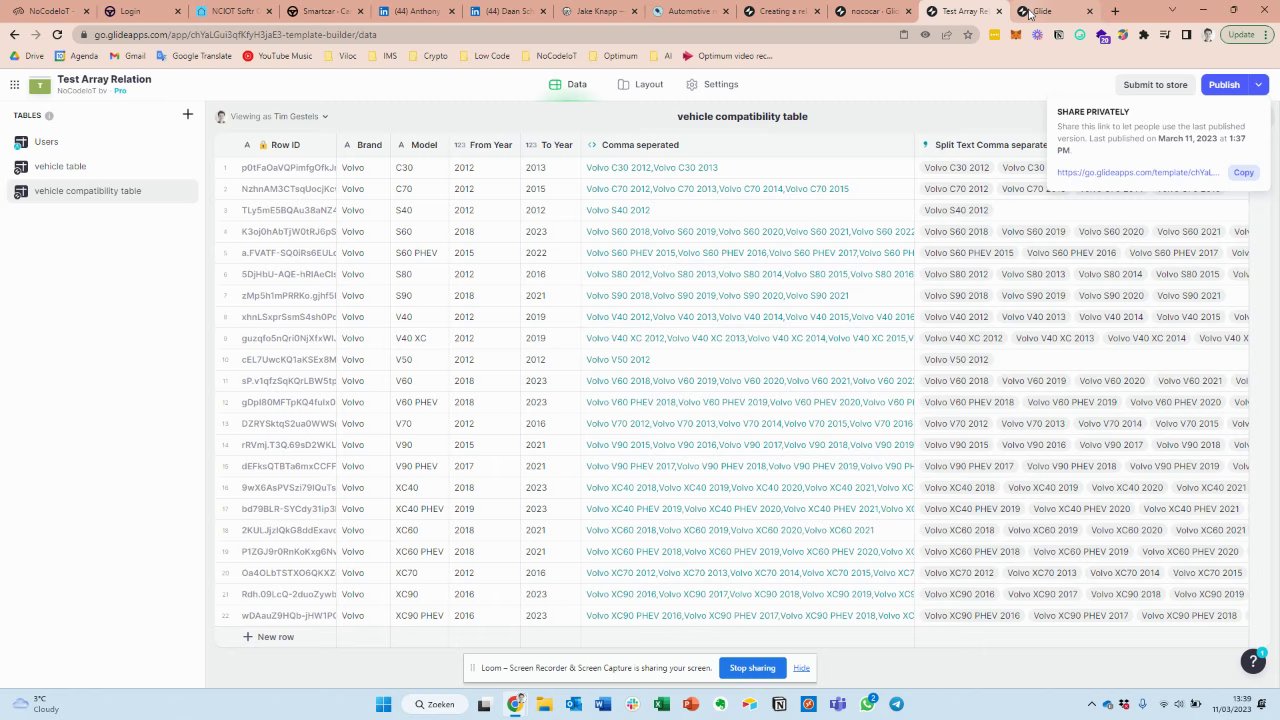Image resolution: width=1280 pixels, height=720 pixels.
Task: Open the Crypto bookmarks folder
Action: [x=427, y=56]
